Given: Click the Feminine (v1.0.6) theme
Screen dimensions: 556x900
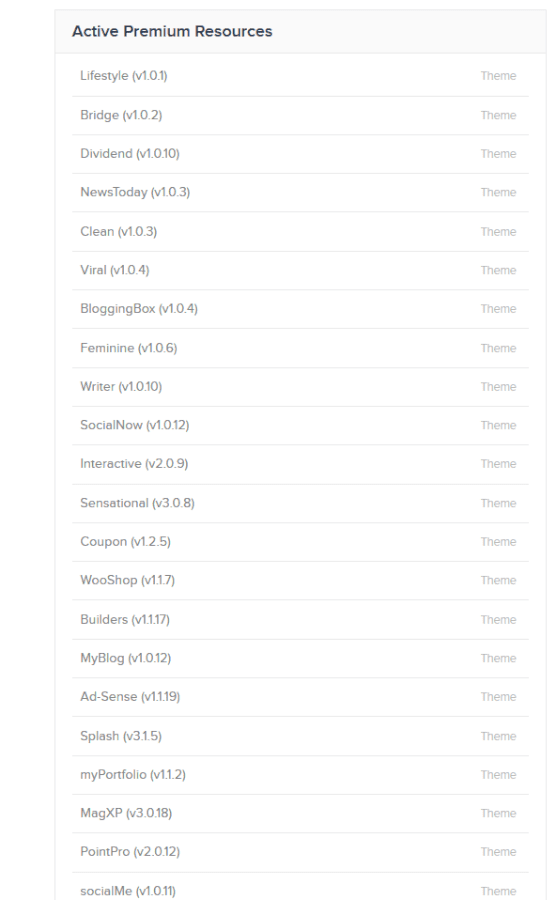Looking at the screenshot, I should click(x=300, y=348).
